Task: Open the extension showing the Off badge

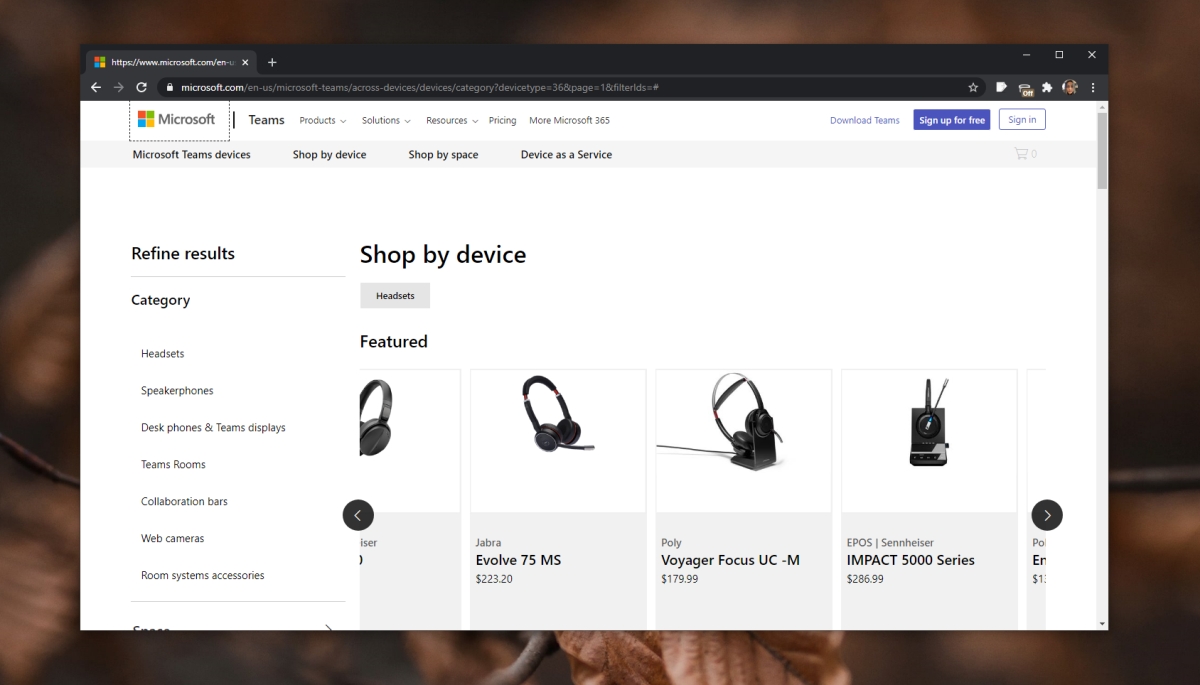Action: pos(1025,88)
